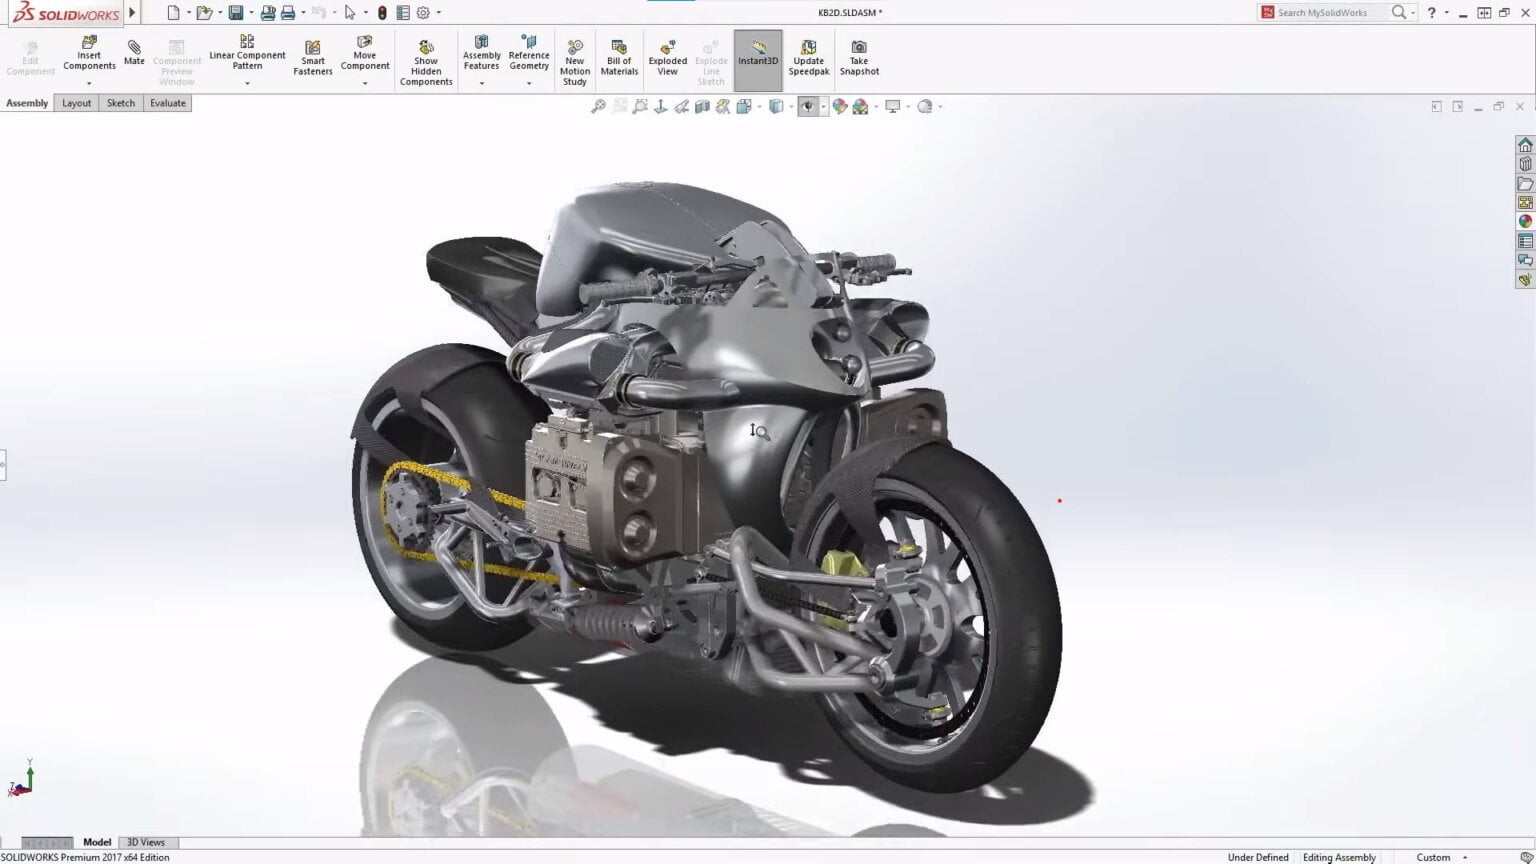Open the 3D Views tab
The image size is (1536, 864).
[x=147, y=841]
